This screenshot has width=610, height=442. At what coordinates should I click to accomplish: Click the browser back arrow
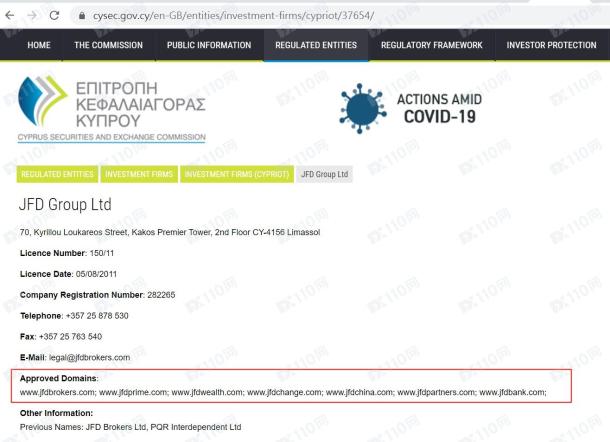(x=10, y=16)
